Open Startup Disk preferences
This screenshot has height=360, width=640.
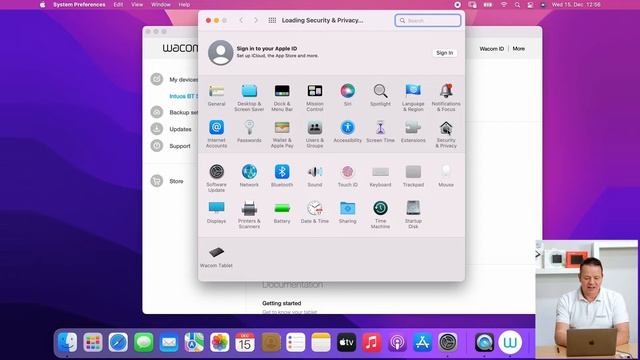(413, 214)
